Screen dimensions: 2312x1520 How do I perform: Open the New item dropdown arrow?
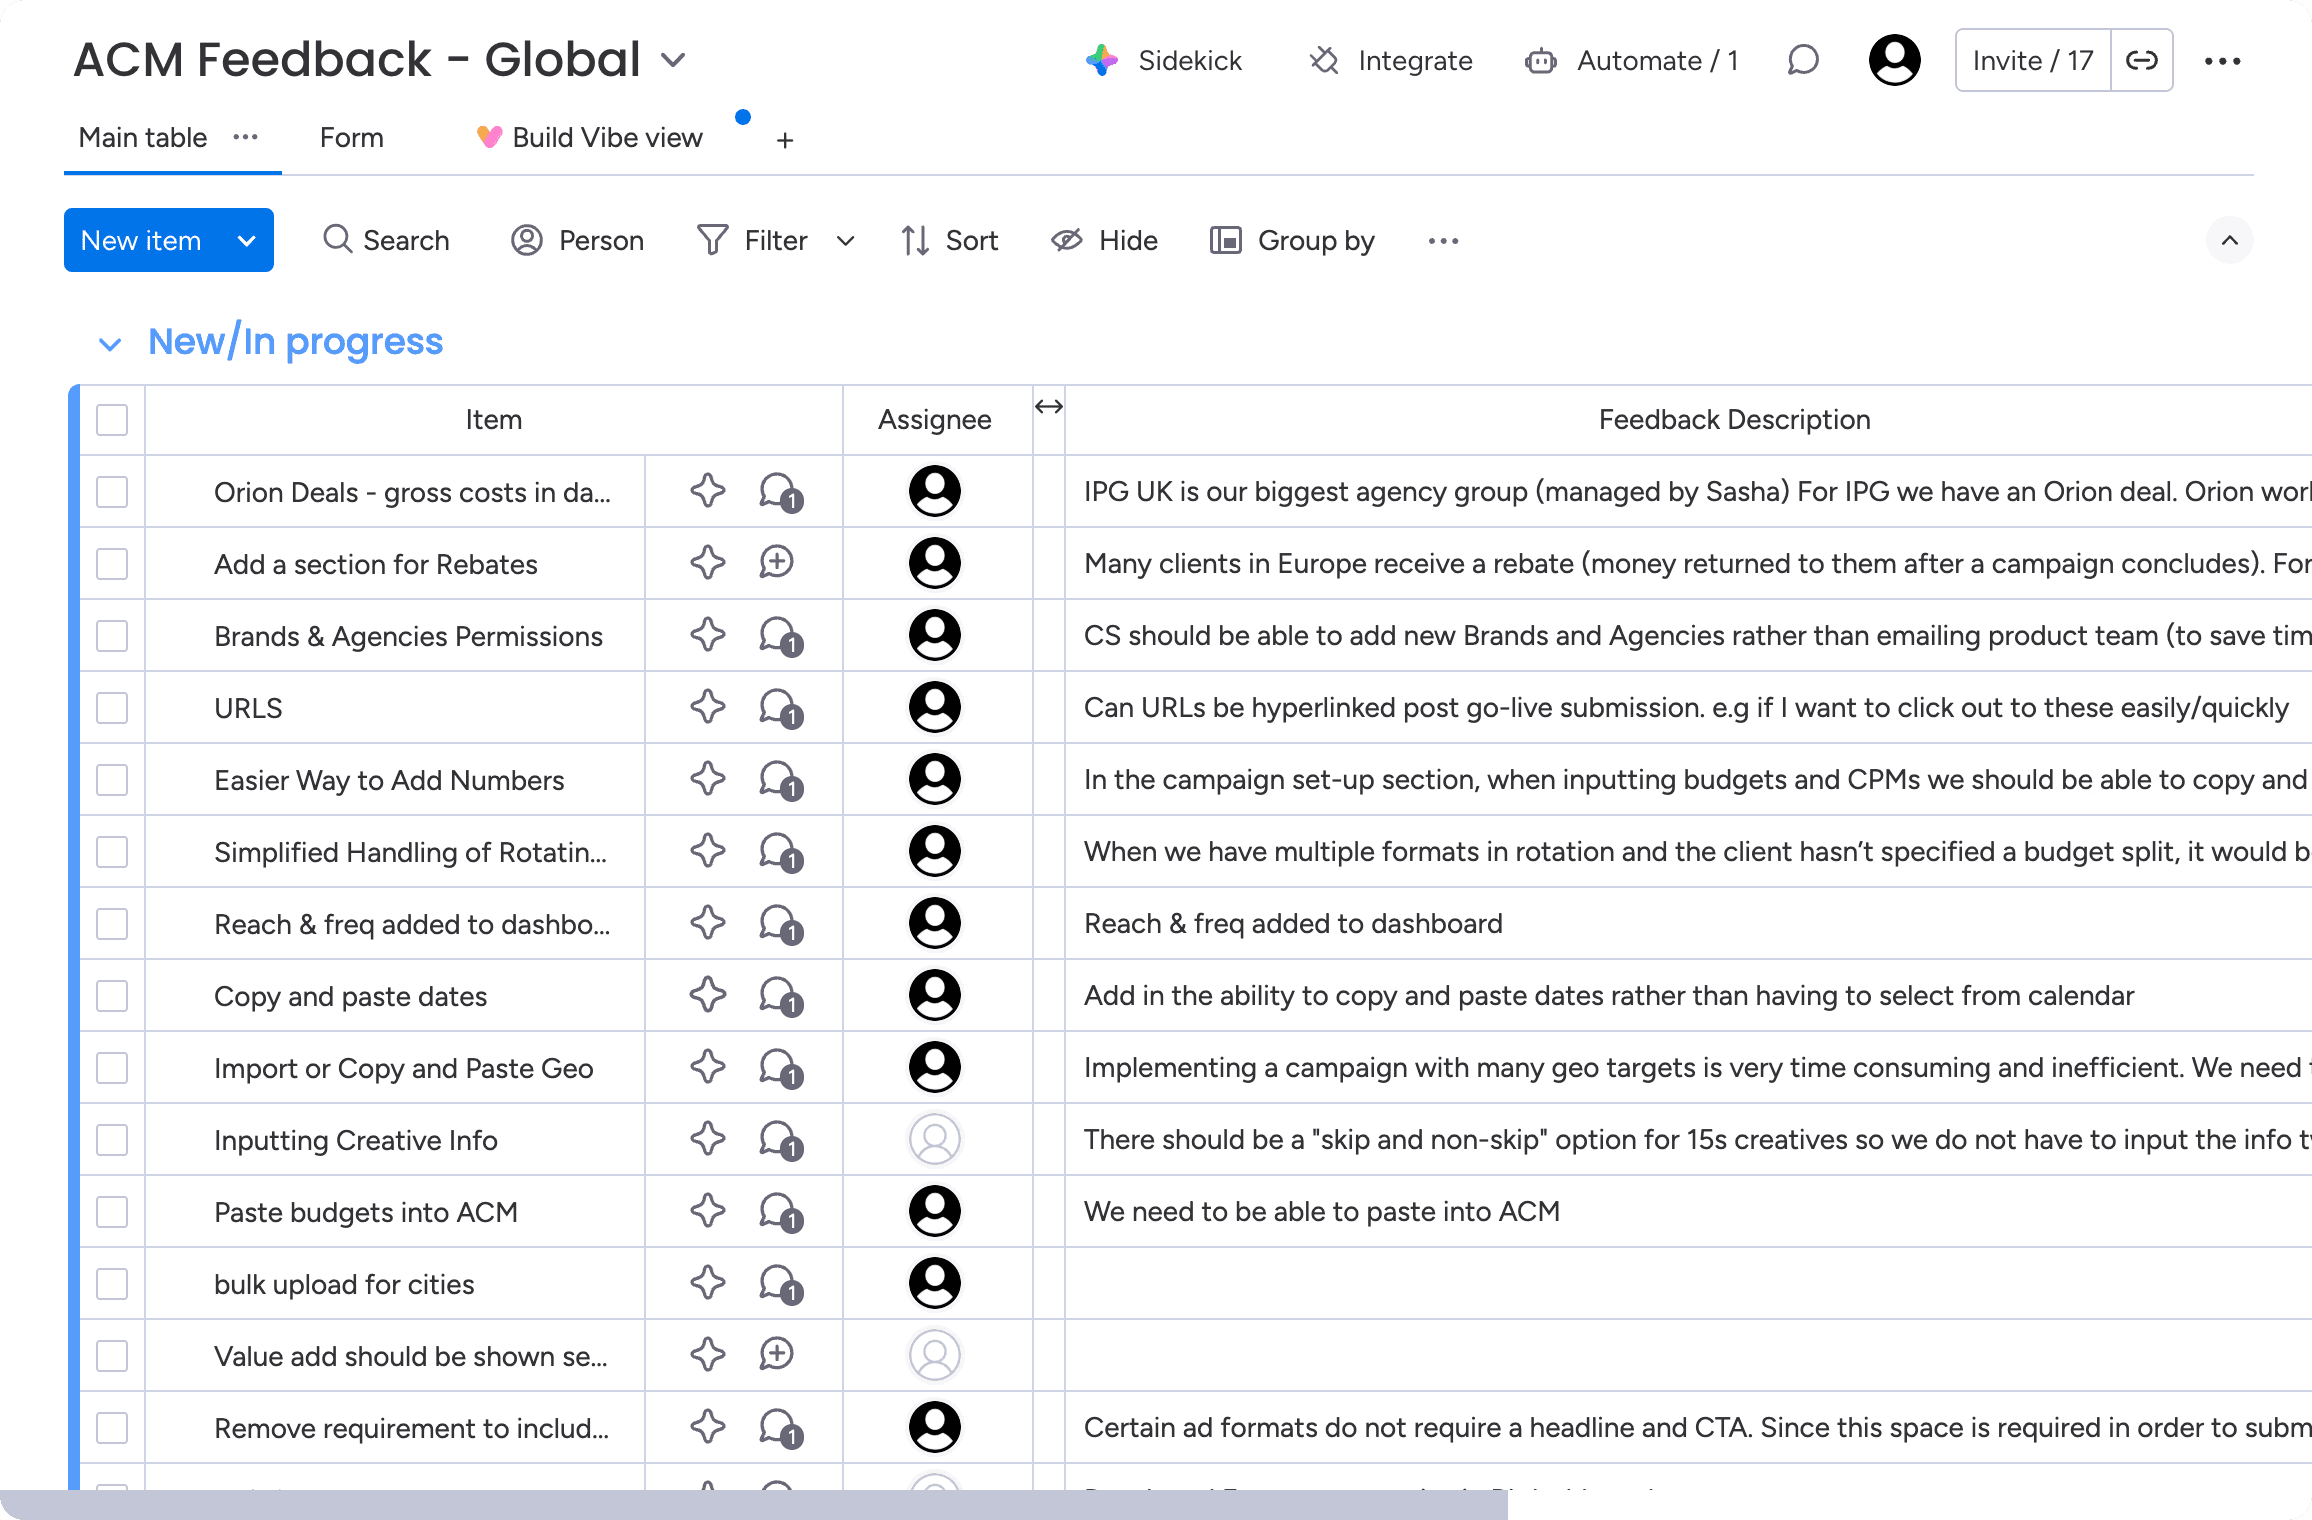point(247,241)
